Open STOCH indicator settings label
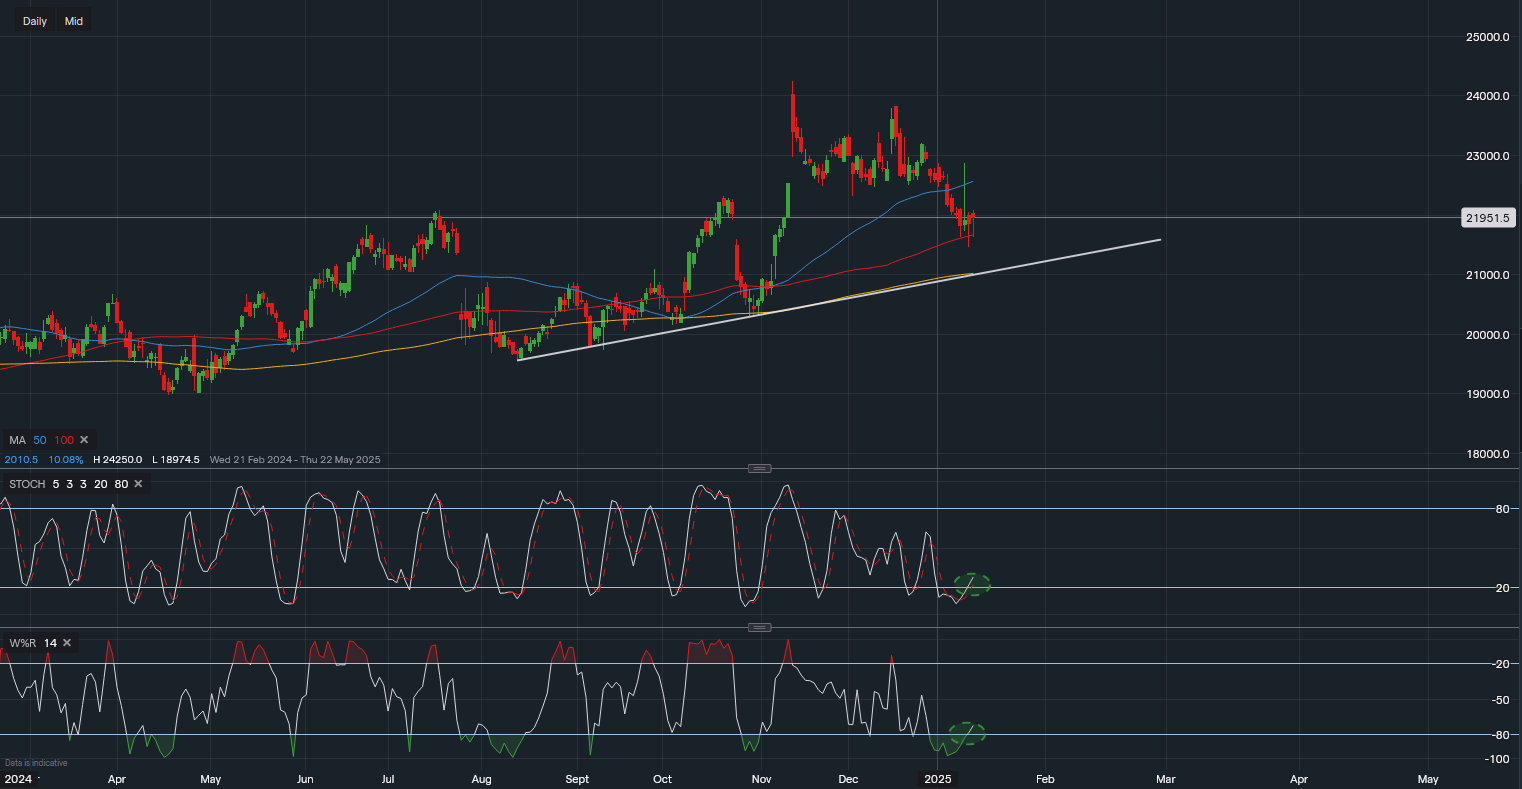This screenshot has height=789, width=1522. (x=27, y=484)
